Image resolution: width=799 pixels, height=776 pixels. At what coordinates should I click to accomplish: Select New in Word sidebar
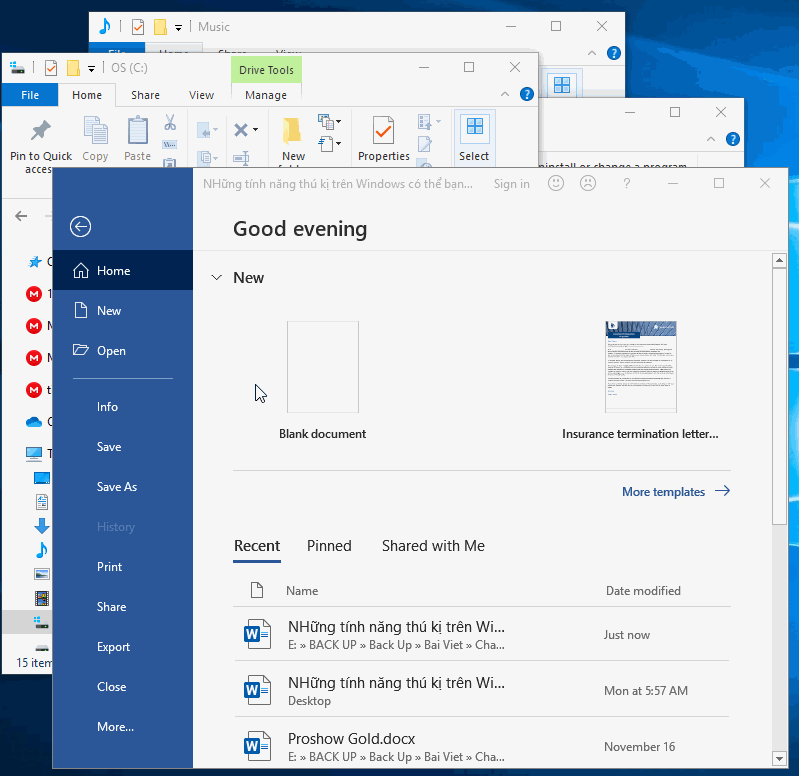pyautogui.click(x=123, y=310)
